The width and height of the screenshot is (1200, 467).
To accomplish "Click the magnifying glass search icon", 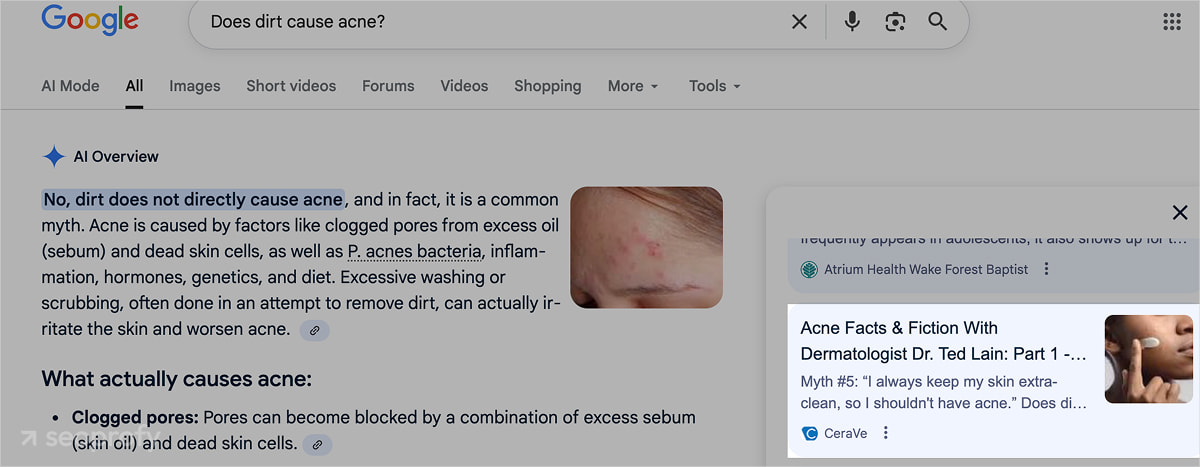I will click(x=937, y=22).
